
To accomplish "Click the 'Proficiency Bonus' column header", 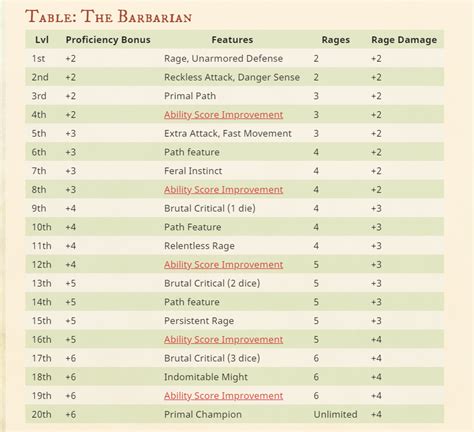I will 108,40.
